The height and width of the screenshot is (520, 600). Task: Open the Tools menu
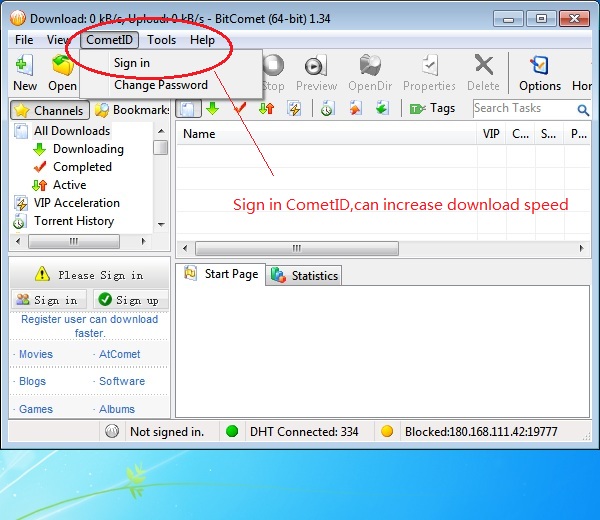tap(161, 40)
